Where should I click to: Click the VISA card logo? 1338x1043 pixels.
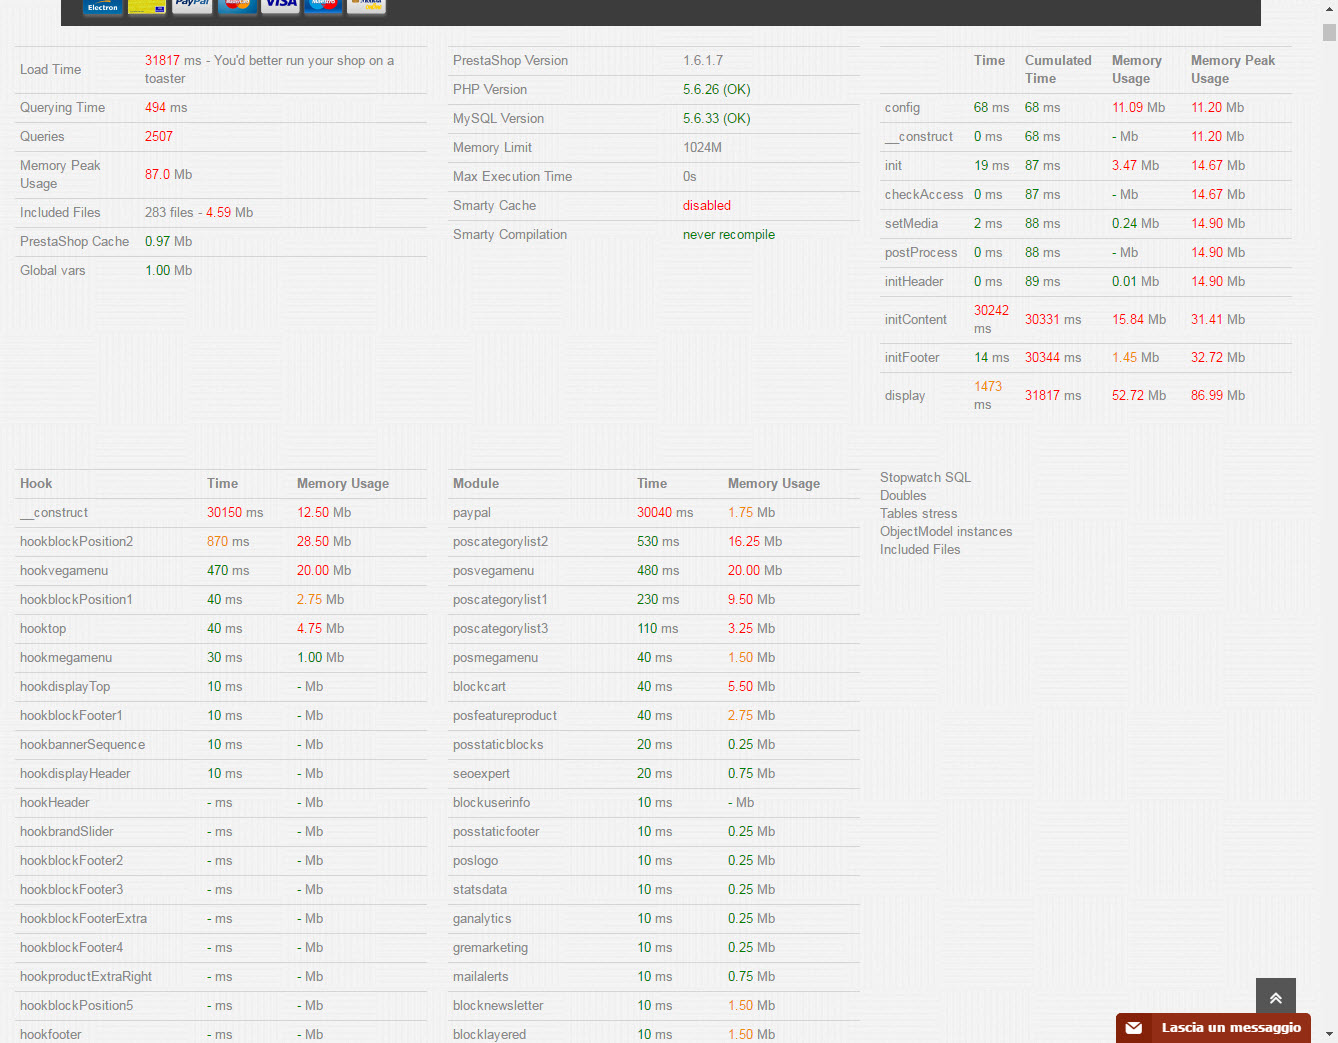point(280,6)
